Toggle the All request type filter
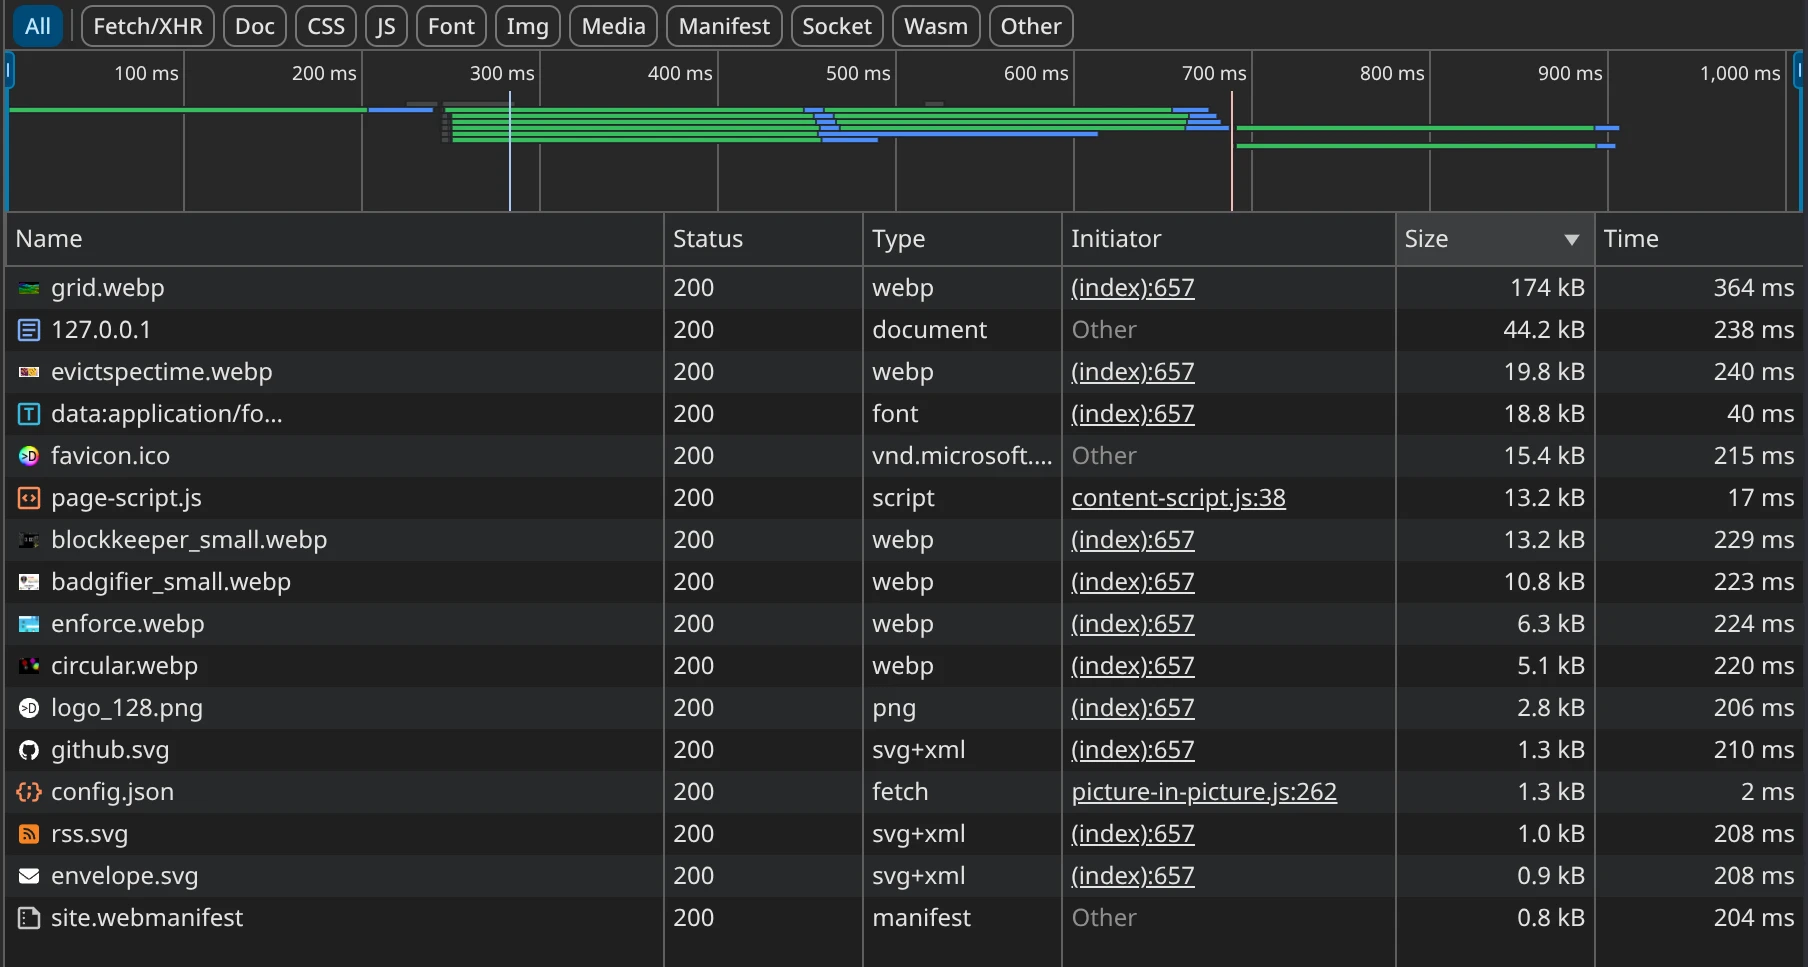 (38, 26)
